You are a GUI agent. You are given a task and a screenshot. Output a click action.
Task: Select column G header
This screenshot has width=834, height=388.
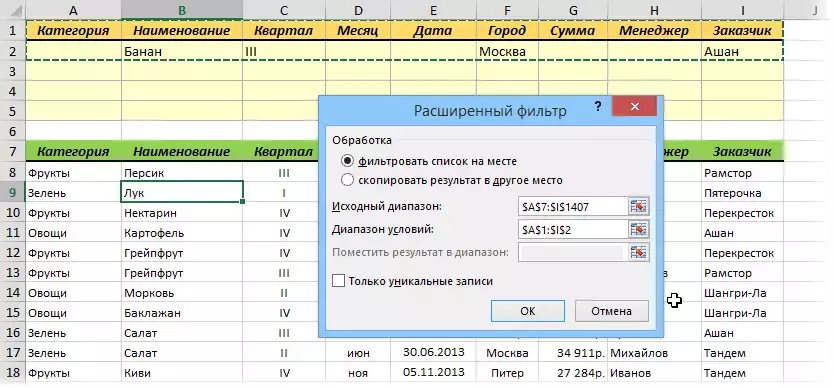point(573,10)
